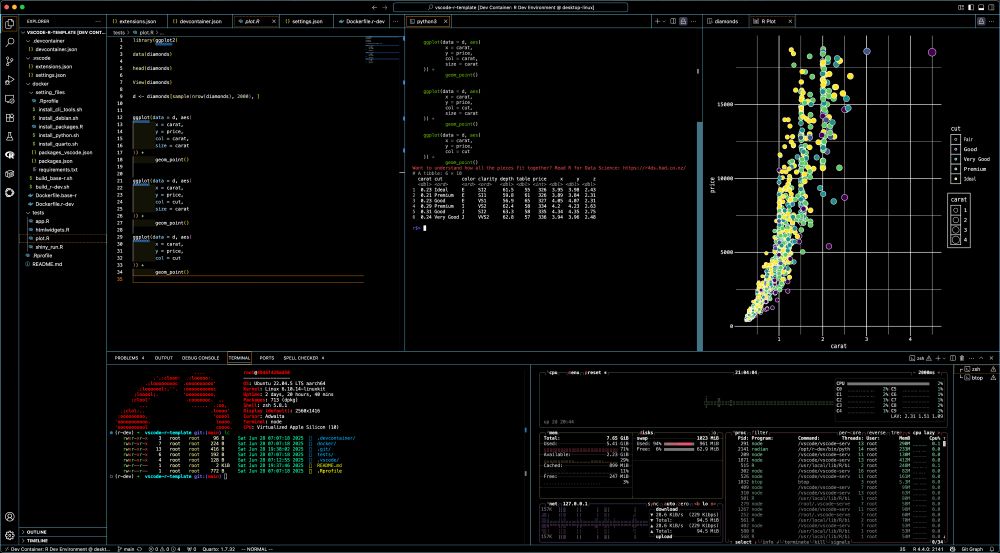Image resolution: width=1000 pixels, height=553 pixels.
Task: Expand the Outline section
Action: pyautogui.click(x=64, y=531)
